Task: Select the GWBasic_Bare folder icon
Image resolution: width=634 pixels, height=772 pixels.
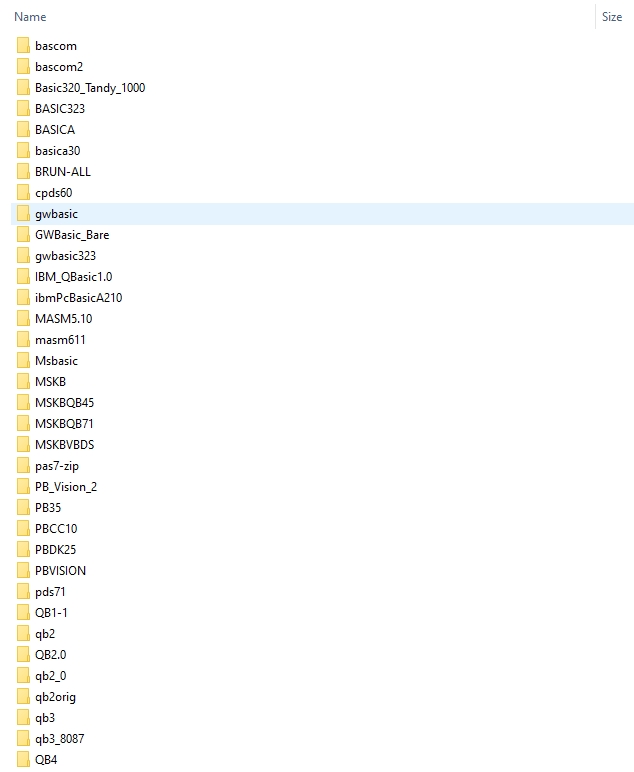Action: tap(23, 234)
